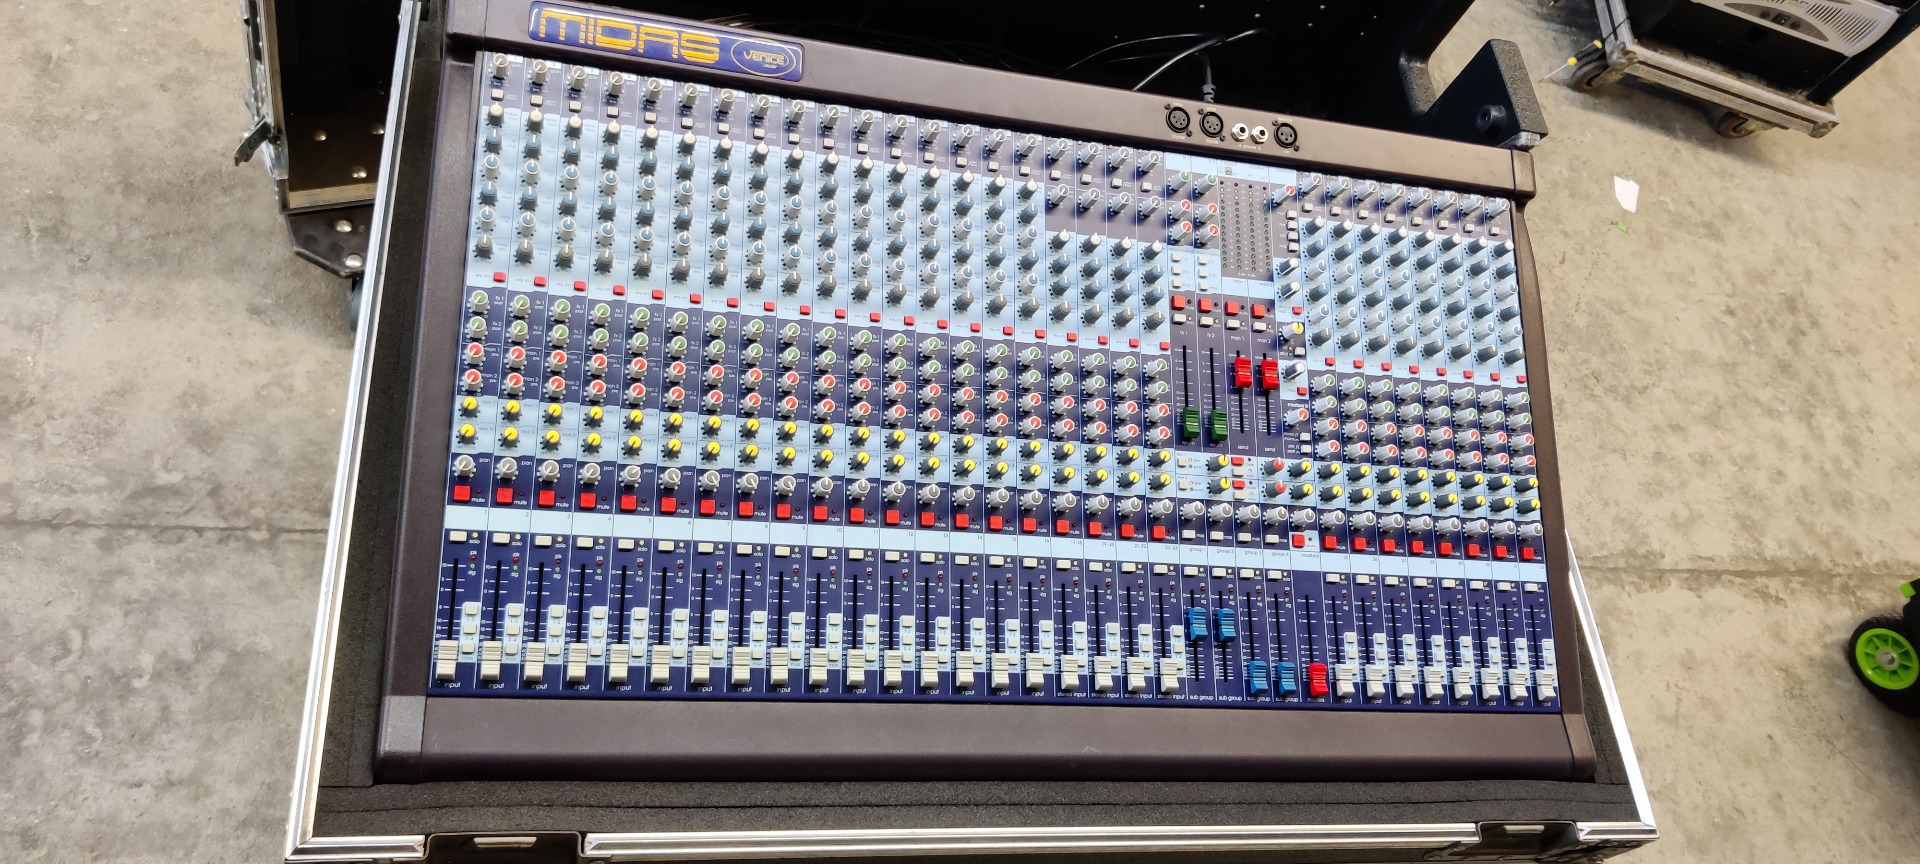This screenshot has height=864, width=1920.
Task: Click the LED level meter bridge
Action: coord(1245,227)
